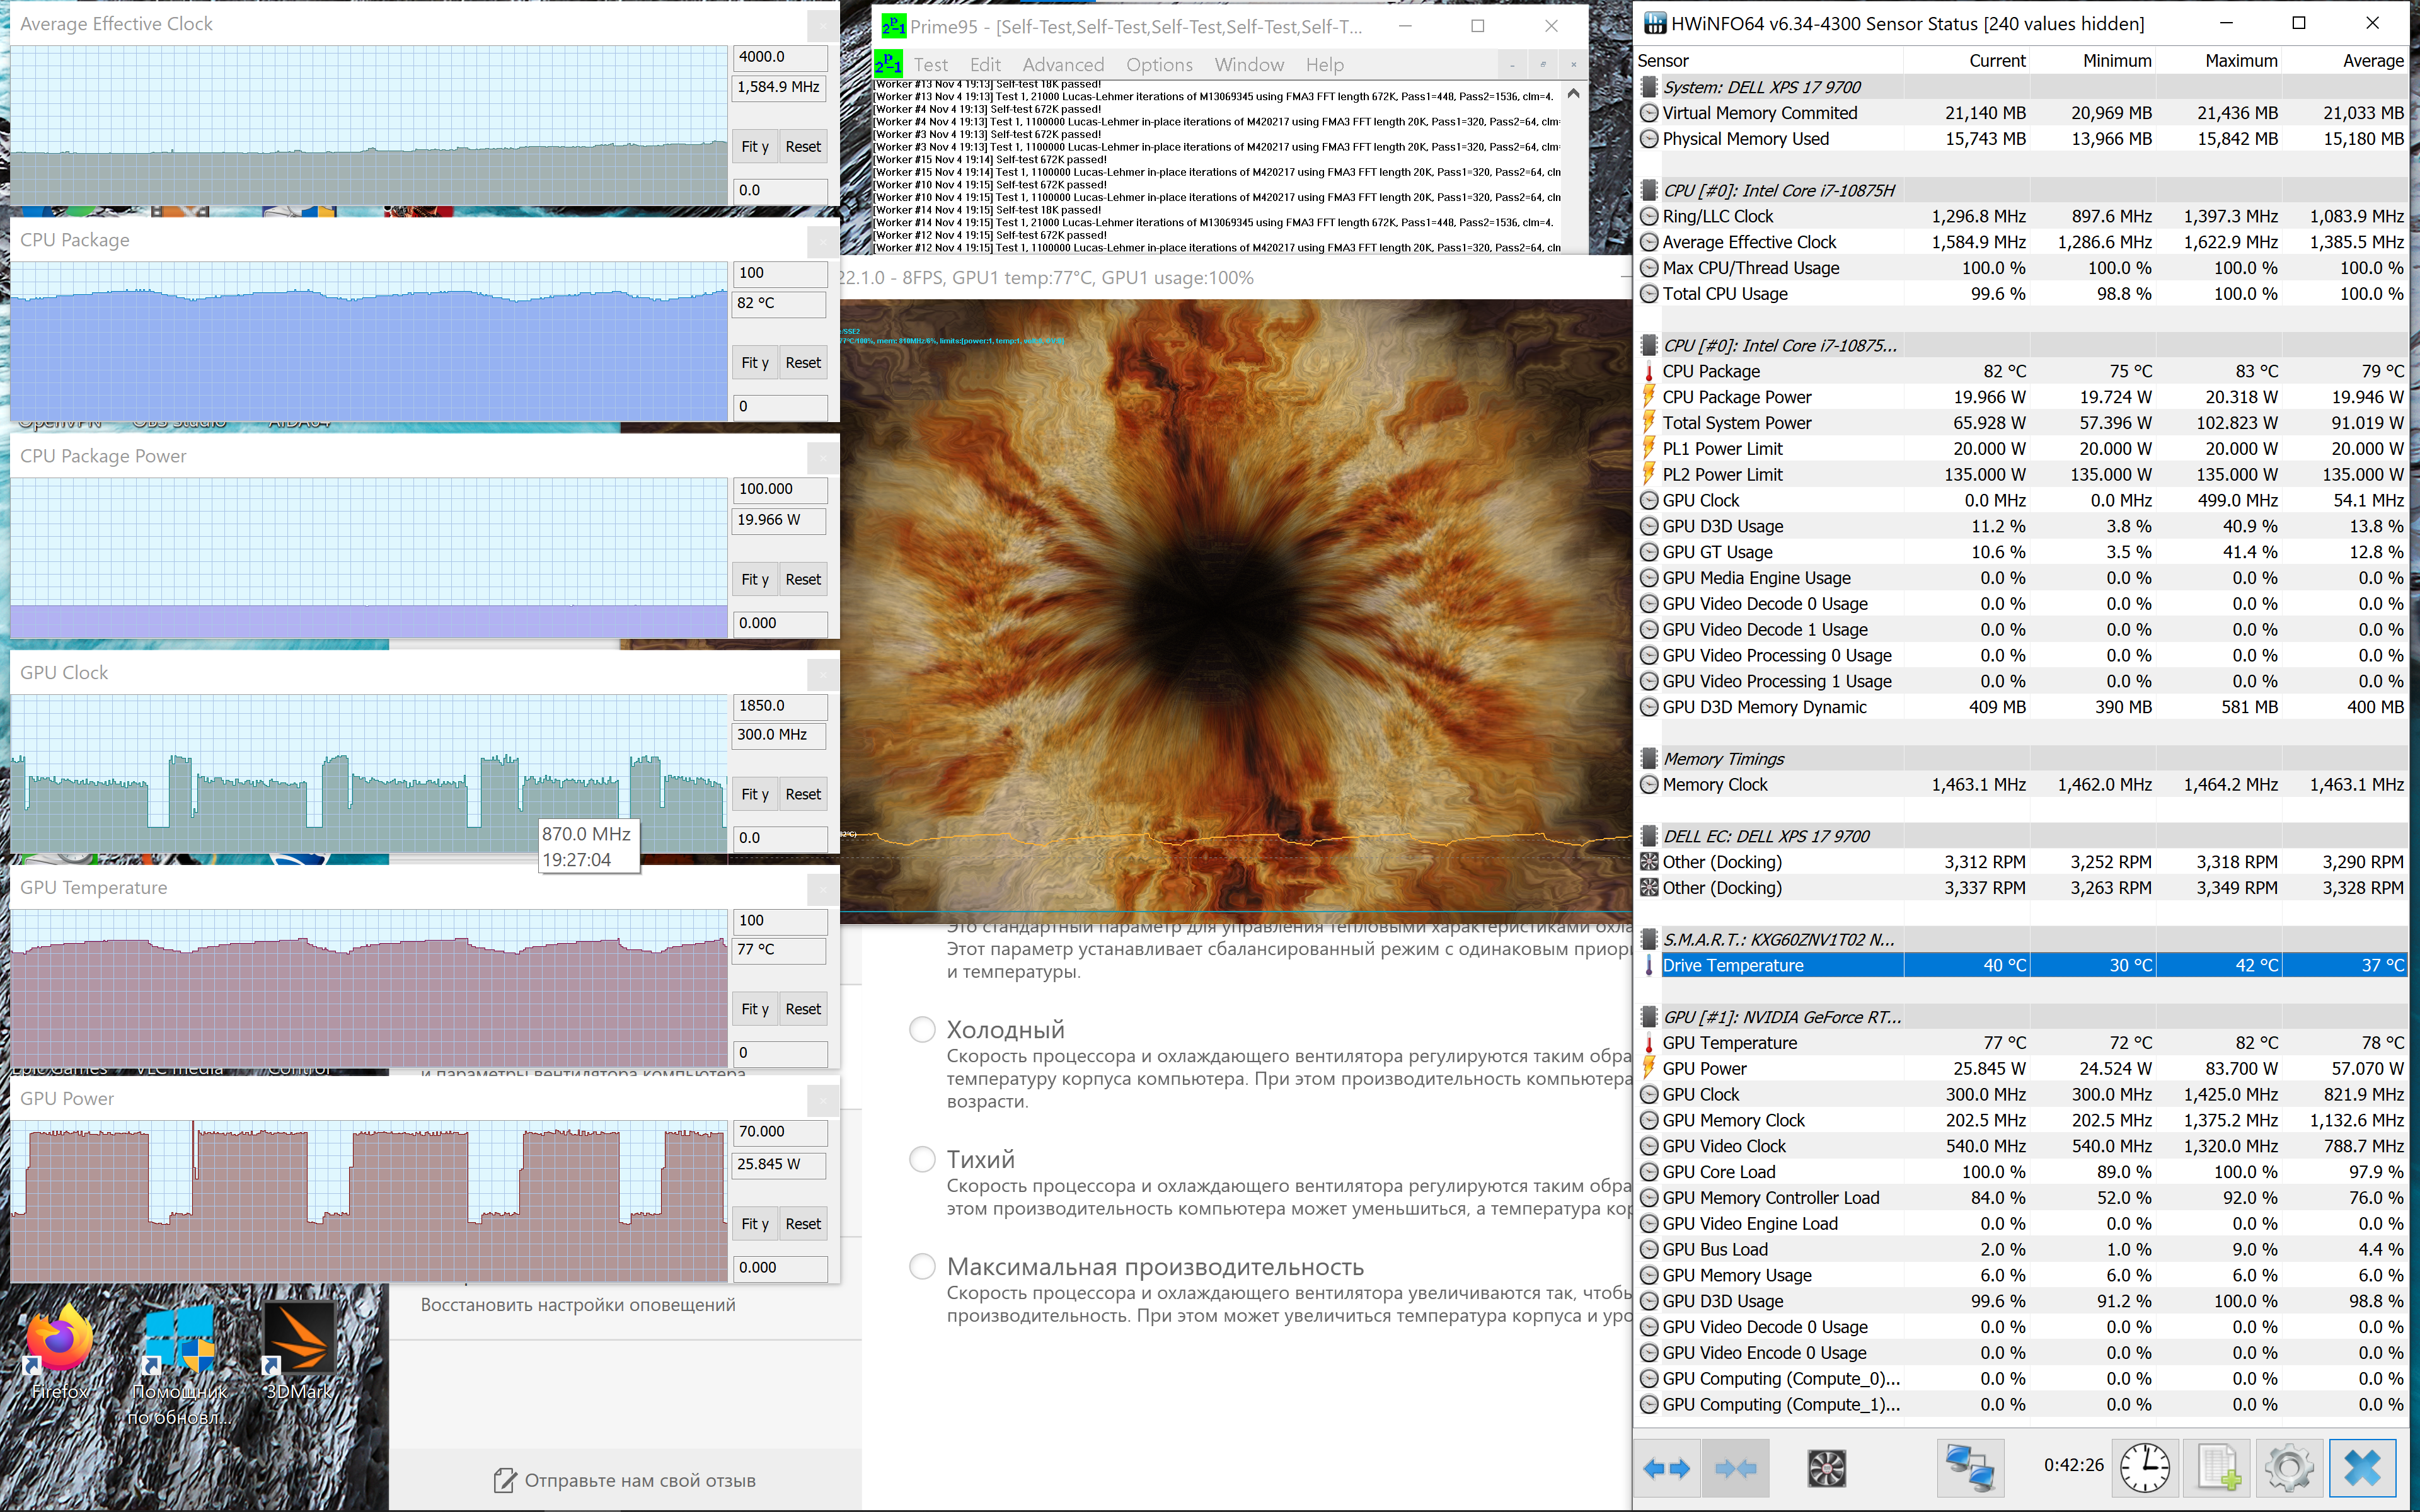Click chip icon of DELL EC group header

tap(1649, 836)
